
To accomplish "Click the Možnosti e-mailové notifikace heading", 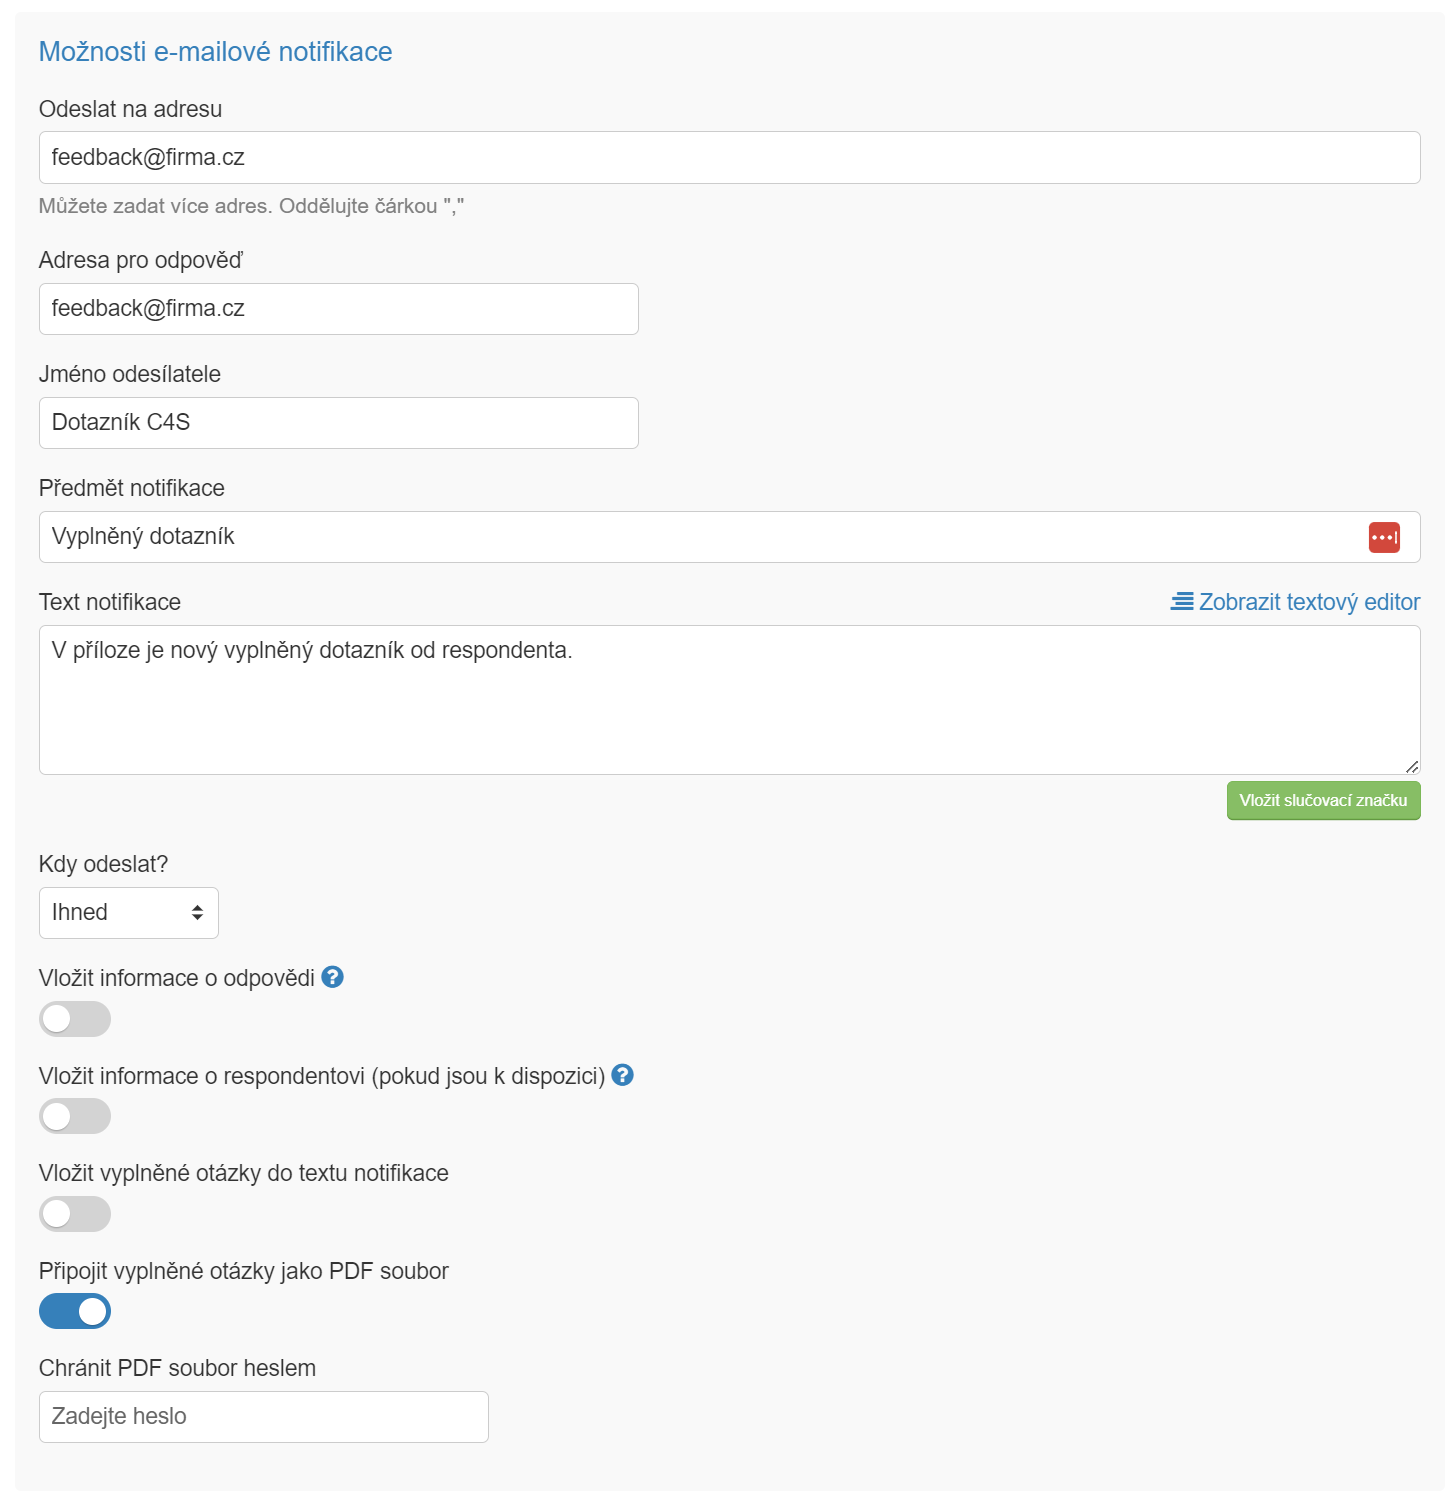I will tap(215, 52).
